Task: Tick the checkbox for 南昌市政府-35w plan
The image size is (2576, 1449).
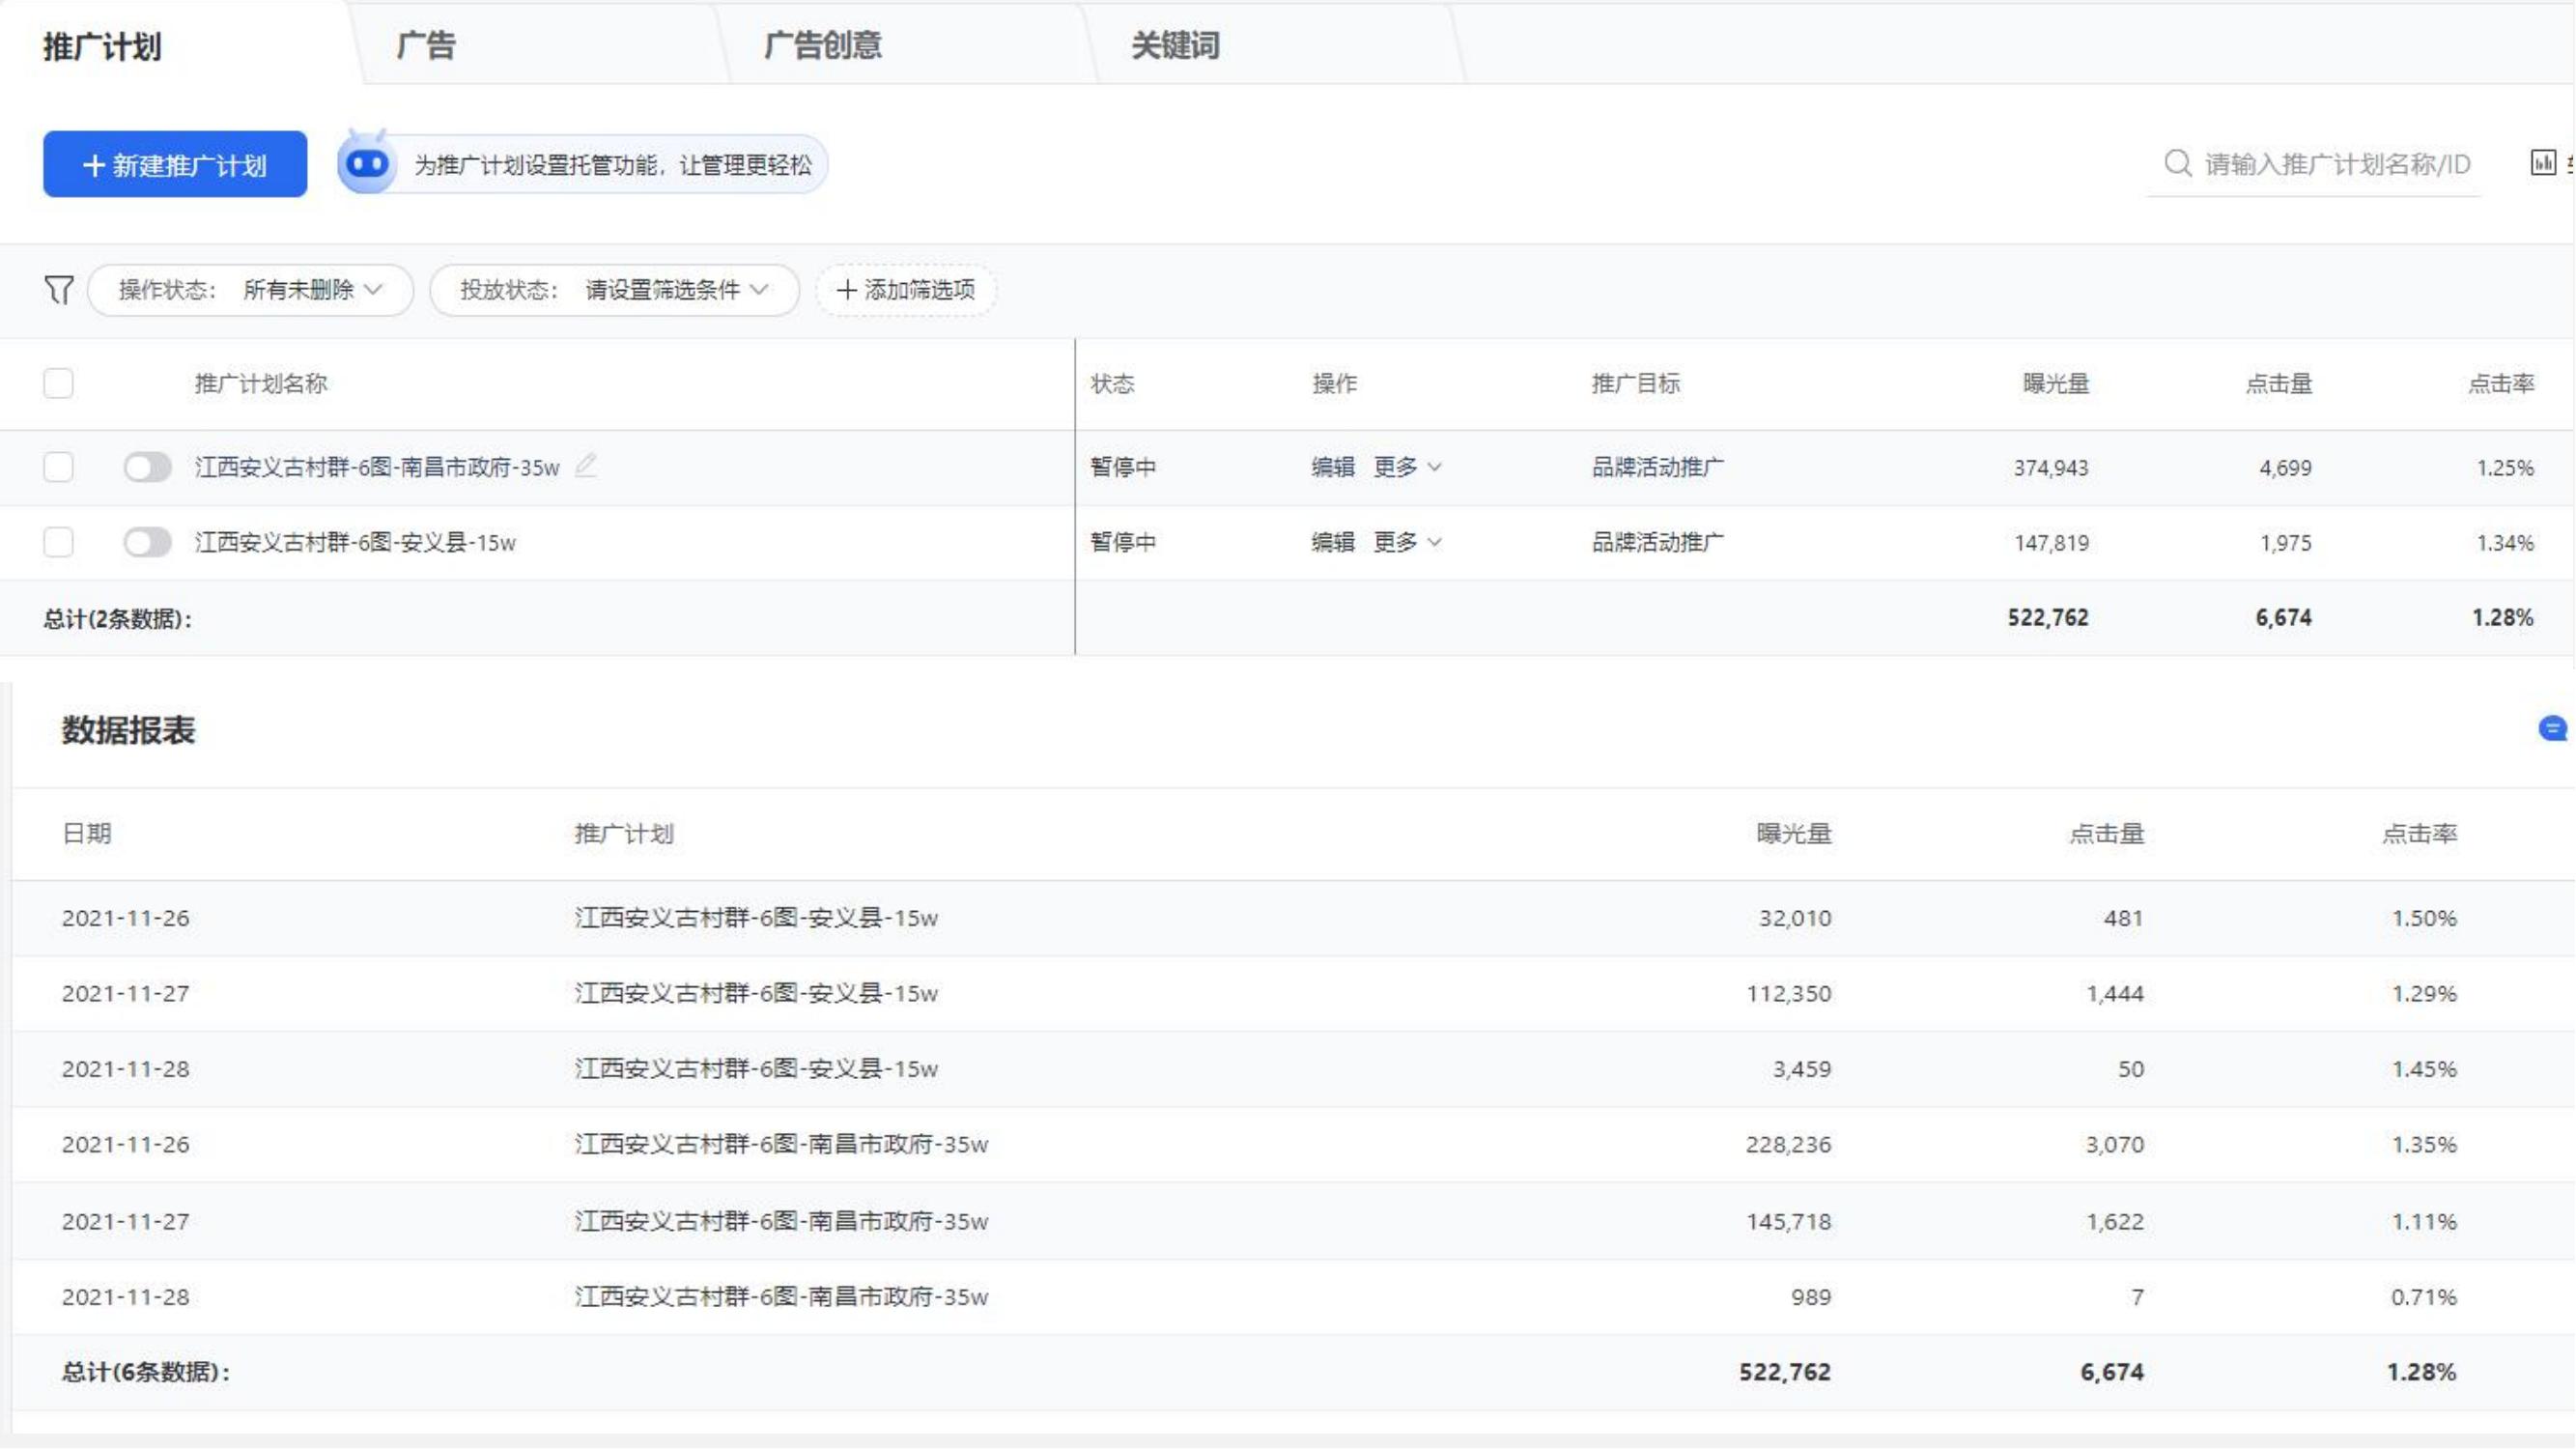Action: [58, 467]
